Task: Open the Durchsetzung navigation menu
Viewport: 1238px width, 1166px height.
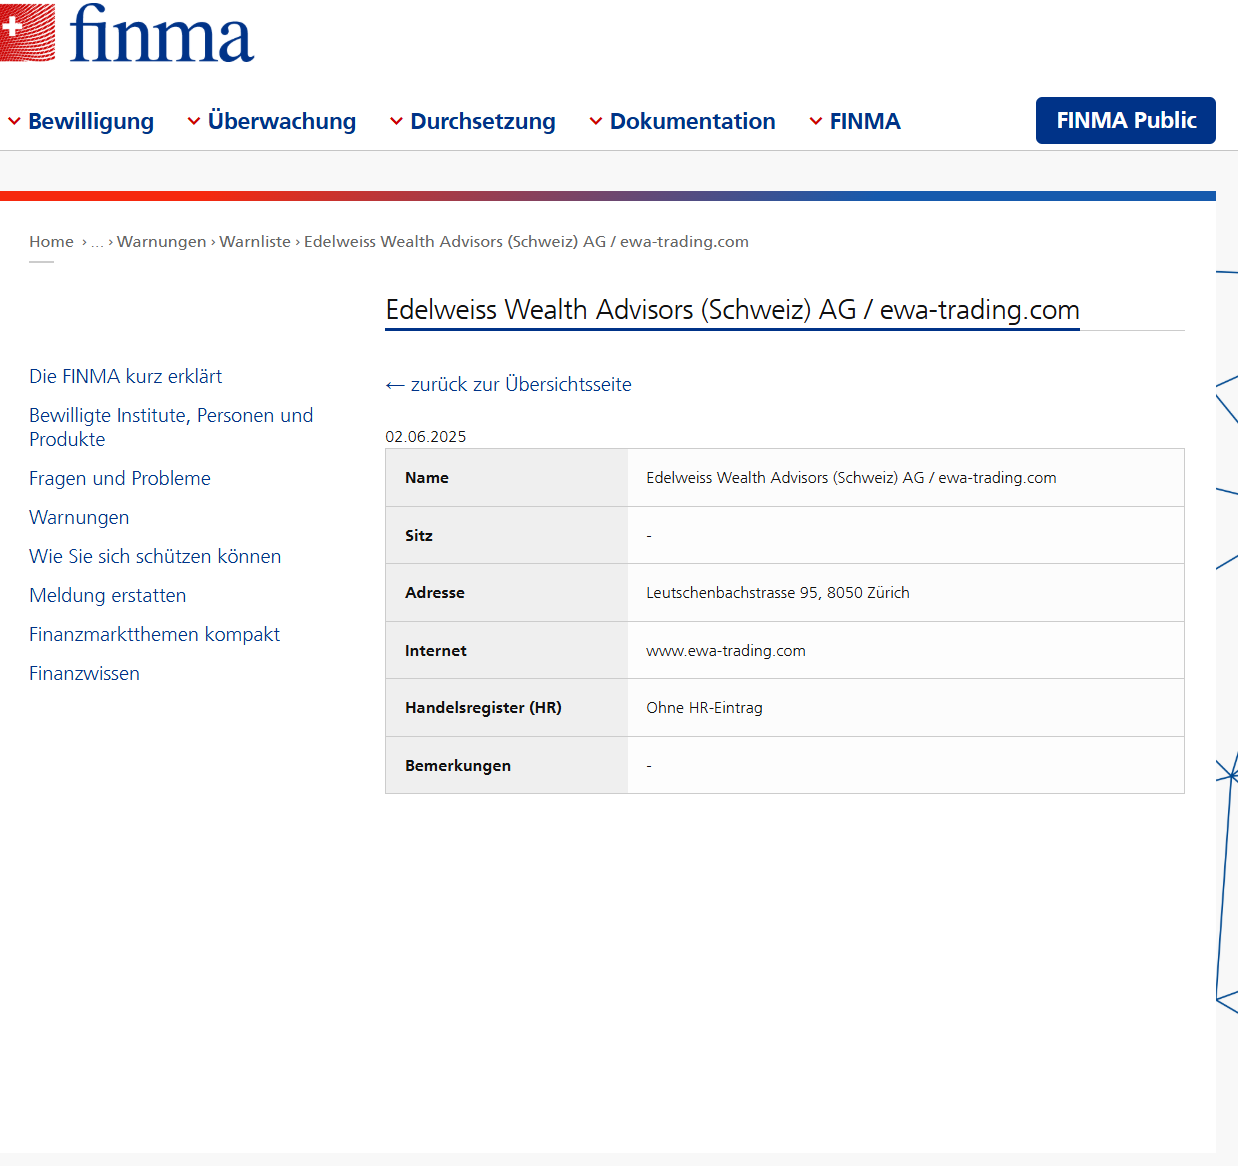Action: (x=483, y=121)
